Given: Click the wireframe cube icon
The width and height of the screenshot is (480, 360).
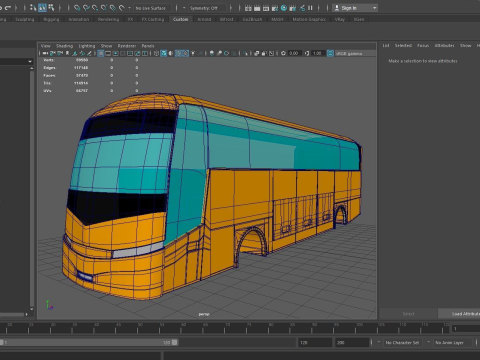Looking at the screenshot, I should (x=156, y=53).
